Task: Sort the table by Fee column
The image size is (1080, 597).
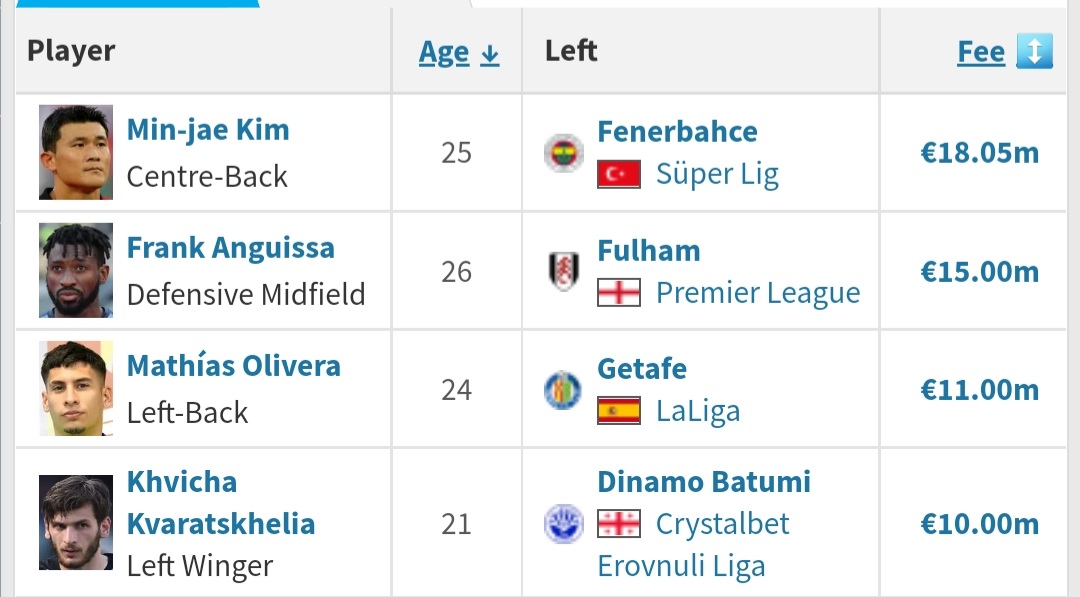Action: [980, 52]
